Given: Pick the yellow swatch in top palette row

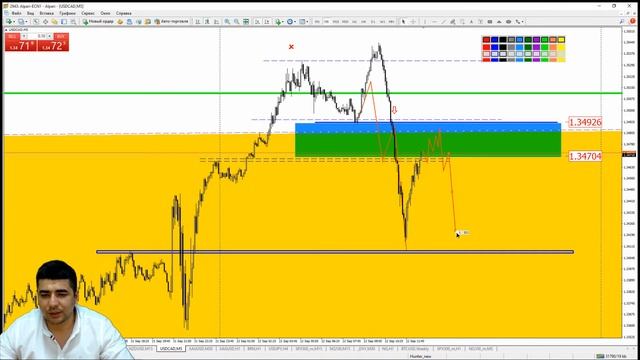Looking at the screenshot, I should [561, 40].
